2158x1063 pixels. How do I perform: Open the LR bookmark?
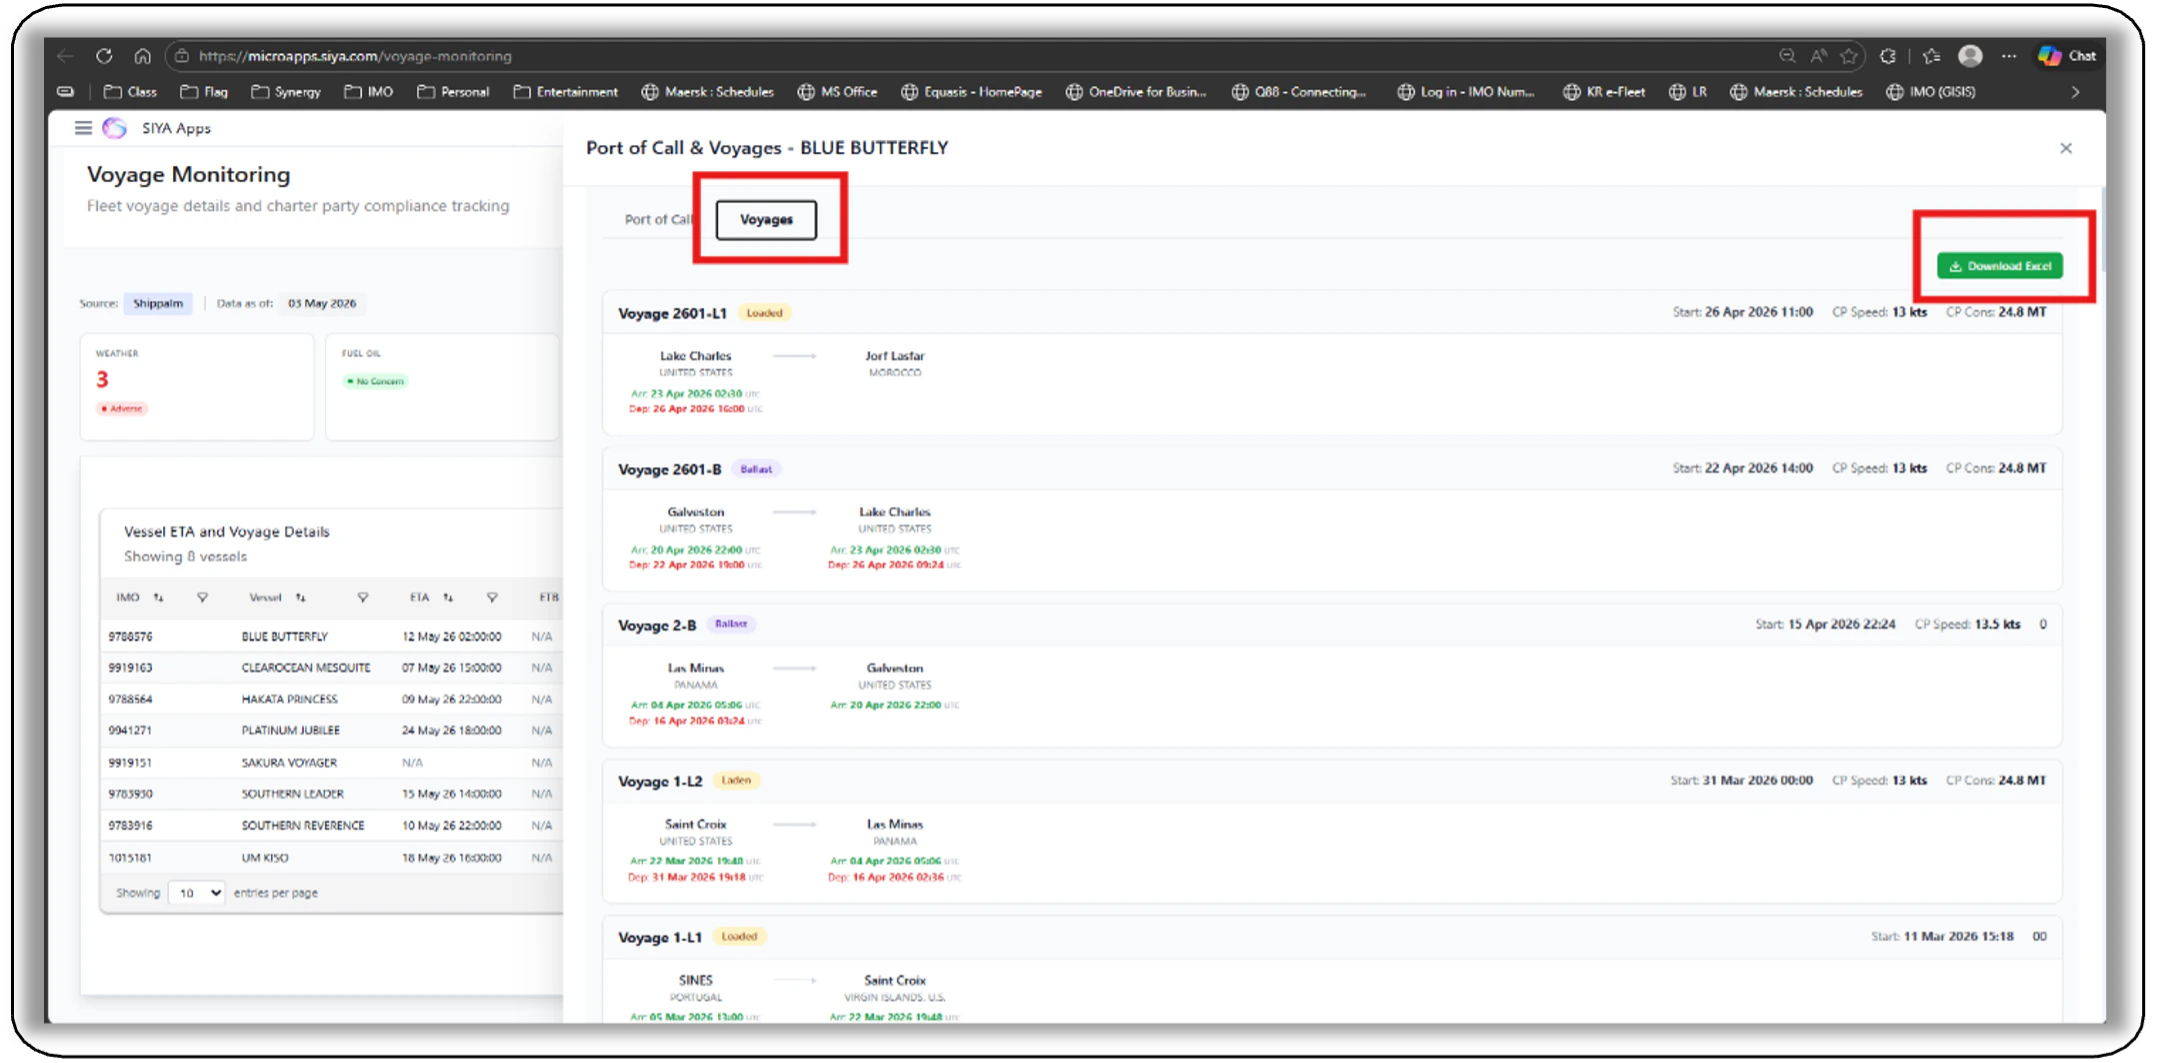tap(1688, 92)
